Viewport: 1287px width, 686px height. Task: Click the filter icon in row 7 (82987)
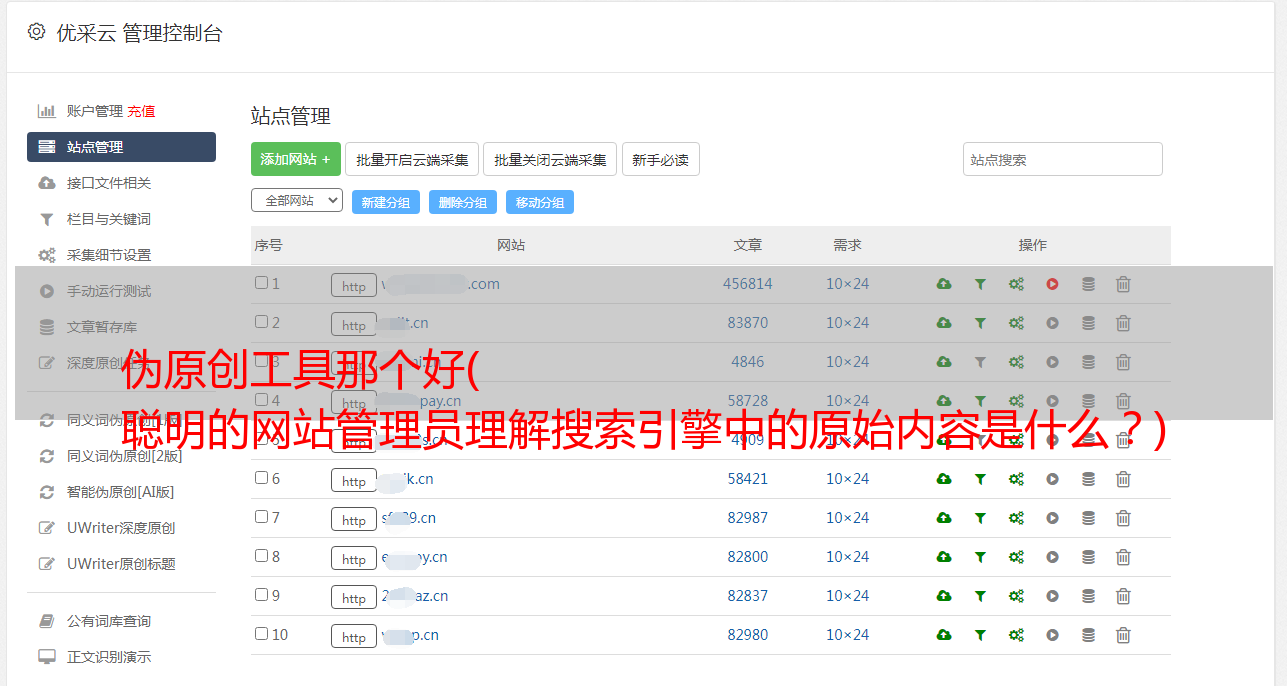(980, 518)
